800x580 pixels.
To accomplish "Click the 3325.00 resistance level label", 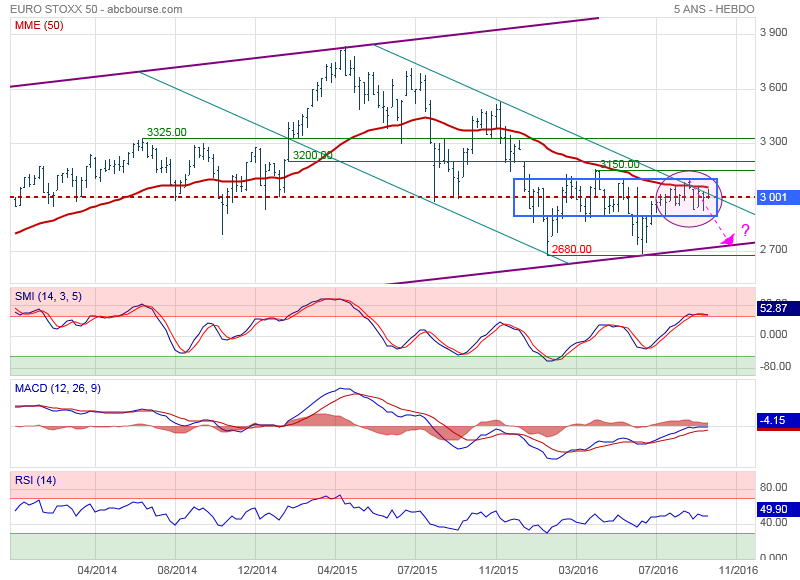I will (167, 132).
